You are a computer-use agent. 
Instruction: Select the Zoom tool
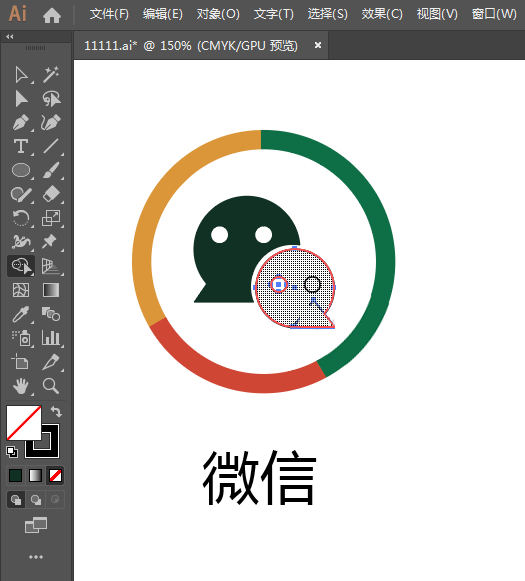coord(51,386)
